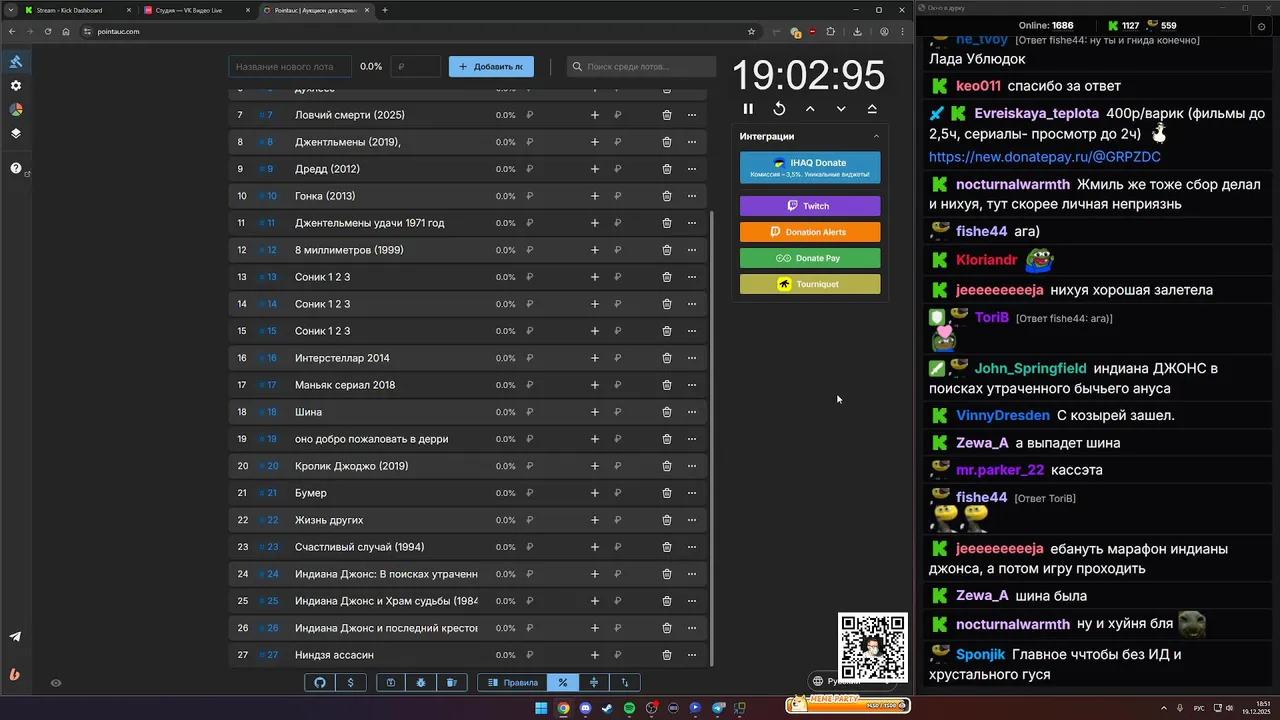Reset the auction timer
This screenshot has width=1280, height=720.
point(779,109)
